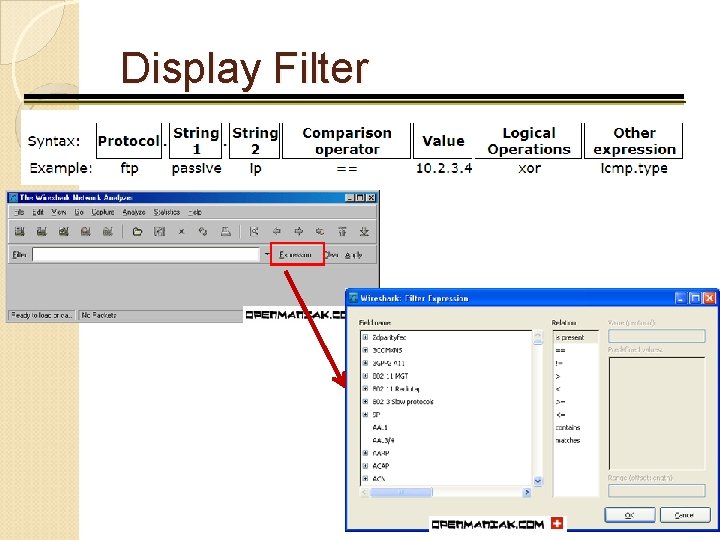This screenshot has width=720, height=540.
Task: Select the 'is present' relation
Action: tap(576, 337)
